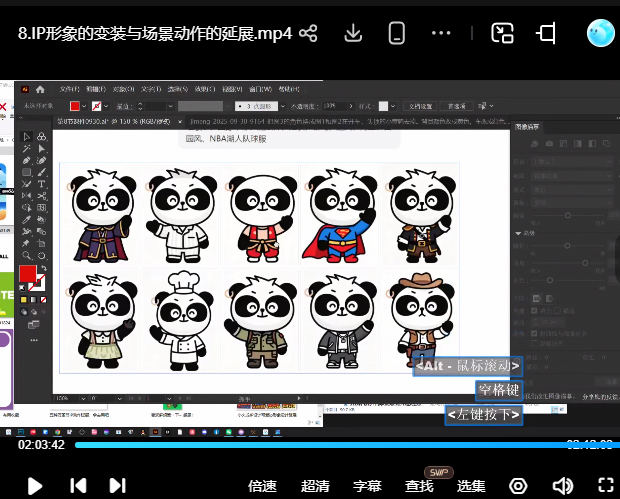The image size is (620, 499).
Task: Switch to picture-in-picture mini window
Action: click(502, 33)
